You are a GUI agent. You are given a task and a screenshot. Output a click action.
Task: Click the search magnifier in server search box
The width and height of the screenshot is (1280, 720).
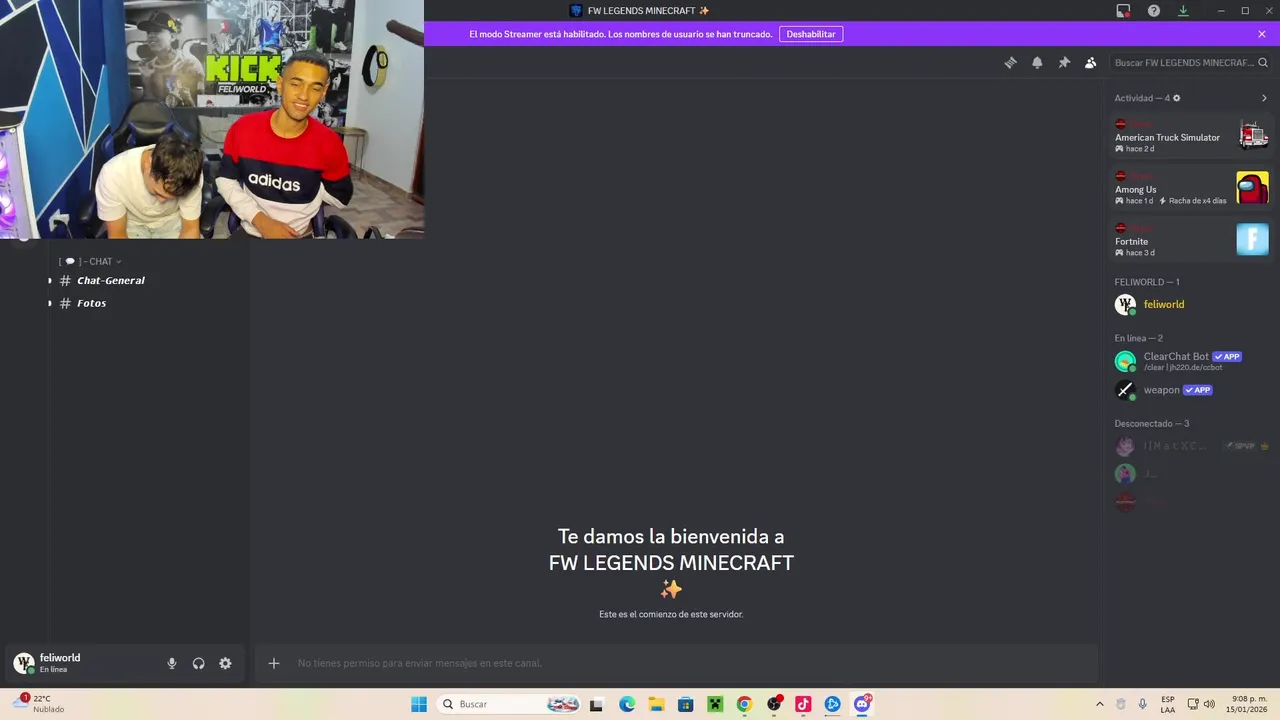coord(1263,62)
